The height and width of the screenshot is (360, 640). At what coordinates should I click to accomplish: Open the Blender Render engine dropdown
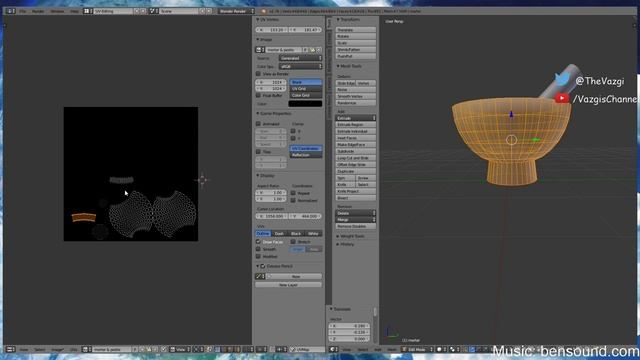pyautogui.click(x=236, y=11)
